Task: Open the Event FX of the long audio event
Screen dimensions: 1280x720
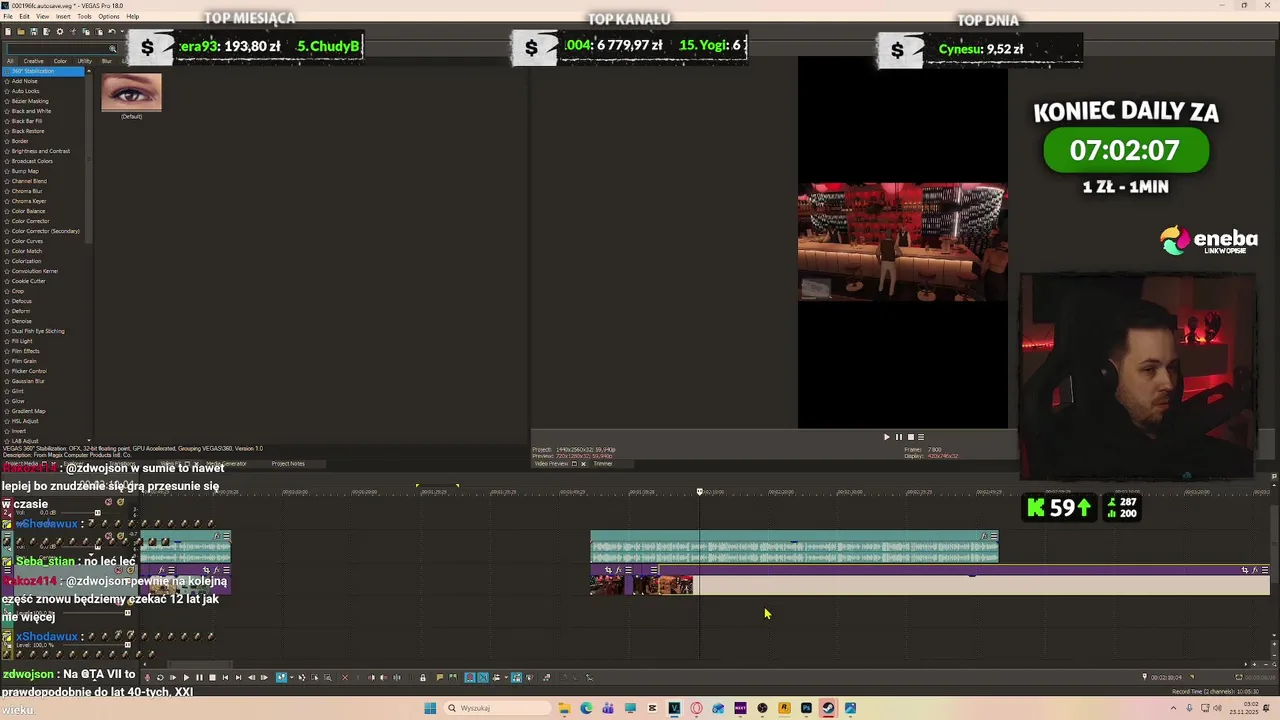Action: 984,536
